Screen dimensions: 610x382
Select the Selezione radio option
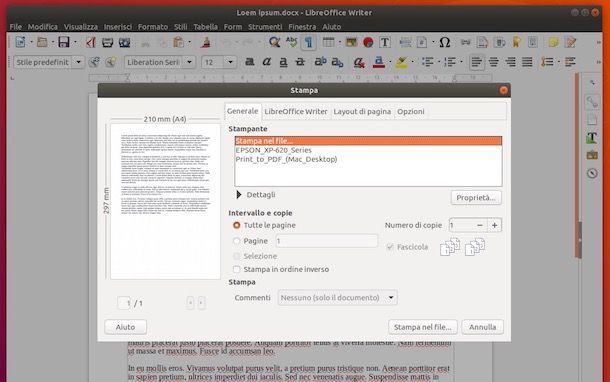(x=236, y=256)
